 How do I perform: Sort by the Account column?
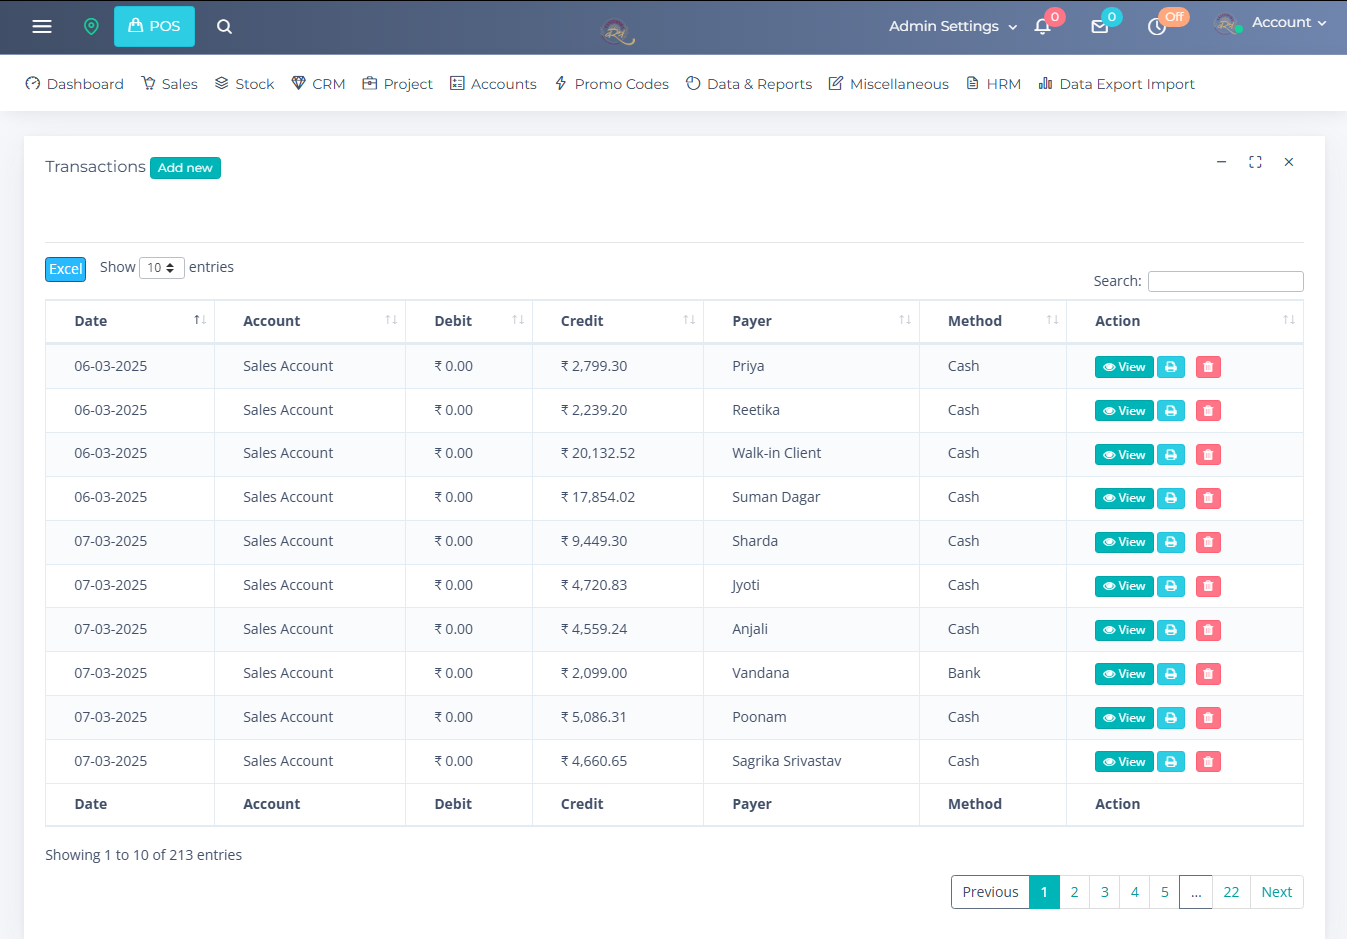click(x=310, y=321)
